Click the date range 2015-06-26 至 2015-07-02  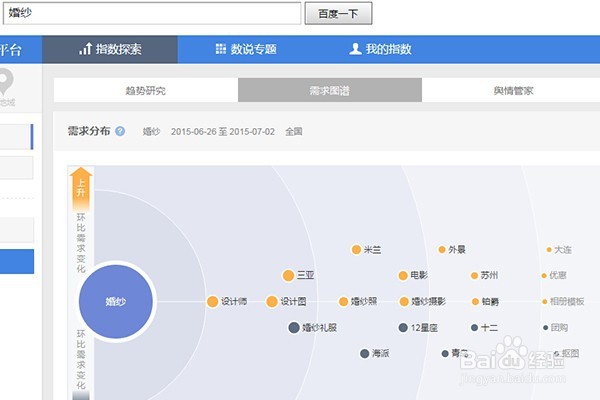tap(223, 132)
